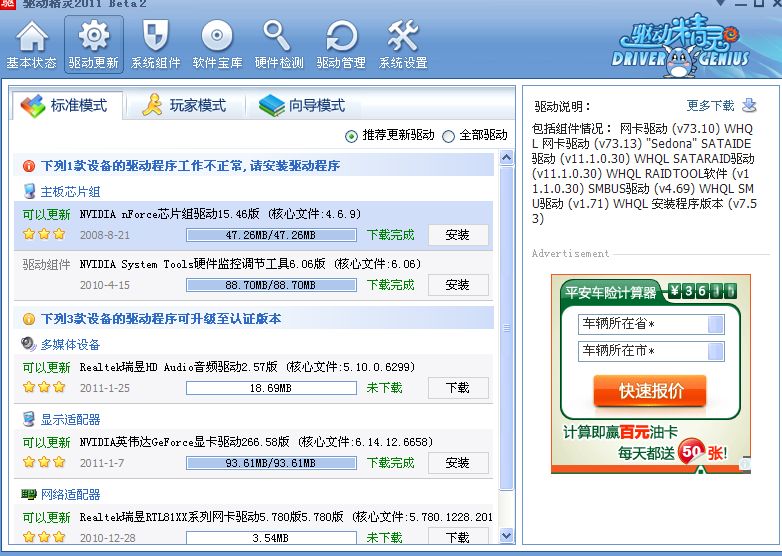
Task: Click the 下载完成 status of GeForce driver
Action: point(391,463)
